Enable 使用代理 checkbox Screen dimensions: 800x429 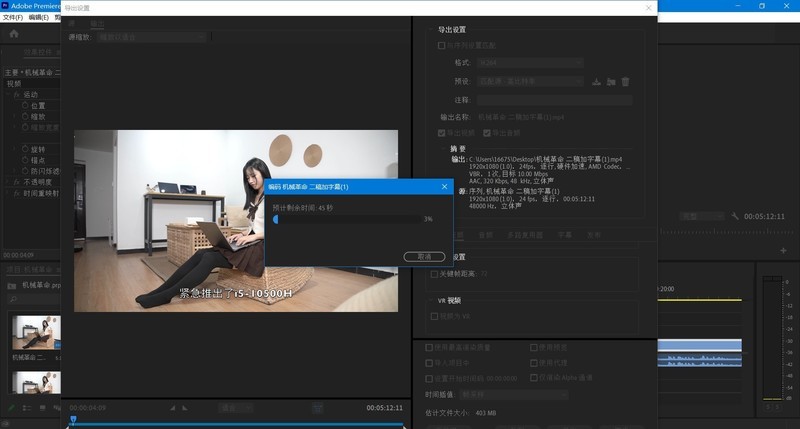click(x=534, y=363)
